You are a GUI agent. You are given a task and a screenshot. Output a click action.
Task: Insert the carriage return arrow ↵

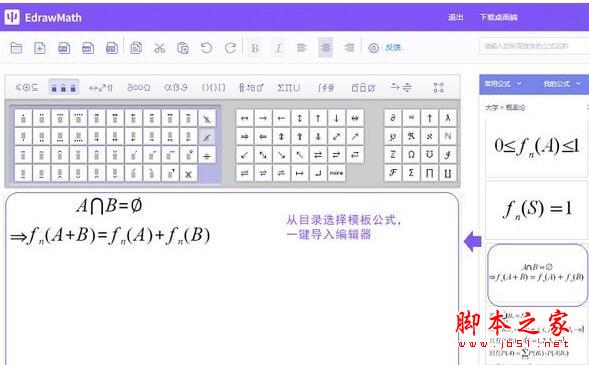pos(318,173)
